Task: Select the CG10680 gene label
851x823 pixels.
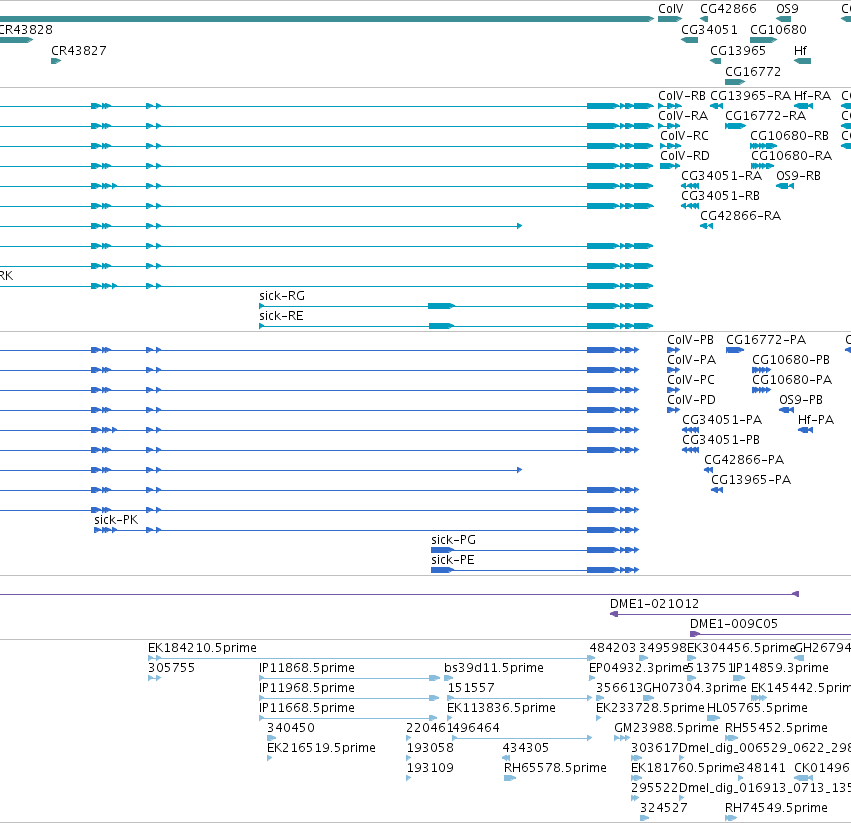Action: tap(778, 30)
